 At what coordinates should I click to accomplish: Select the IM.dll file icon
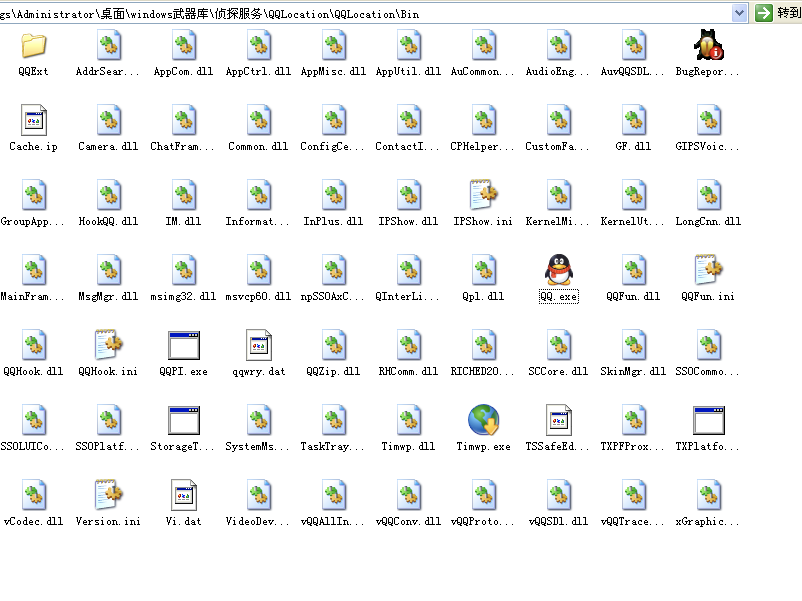[184, 195]
